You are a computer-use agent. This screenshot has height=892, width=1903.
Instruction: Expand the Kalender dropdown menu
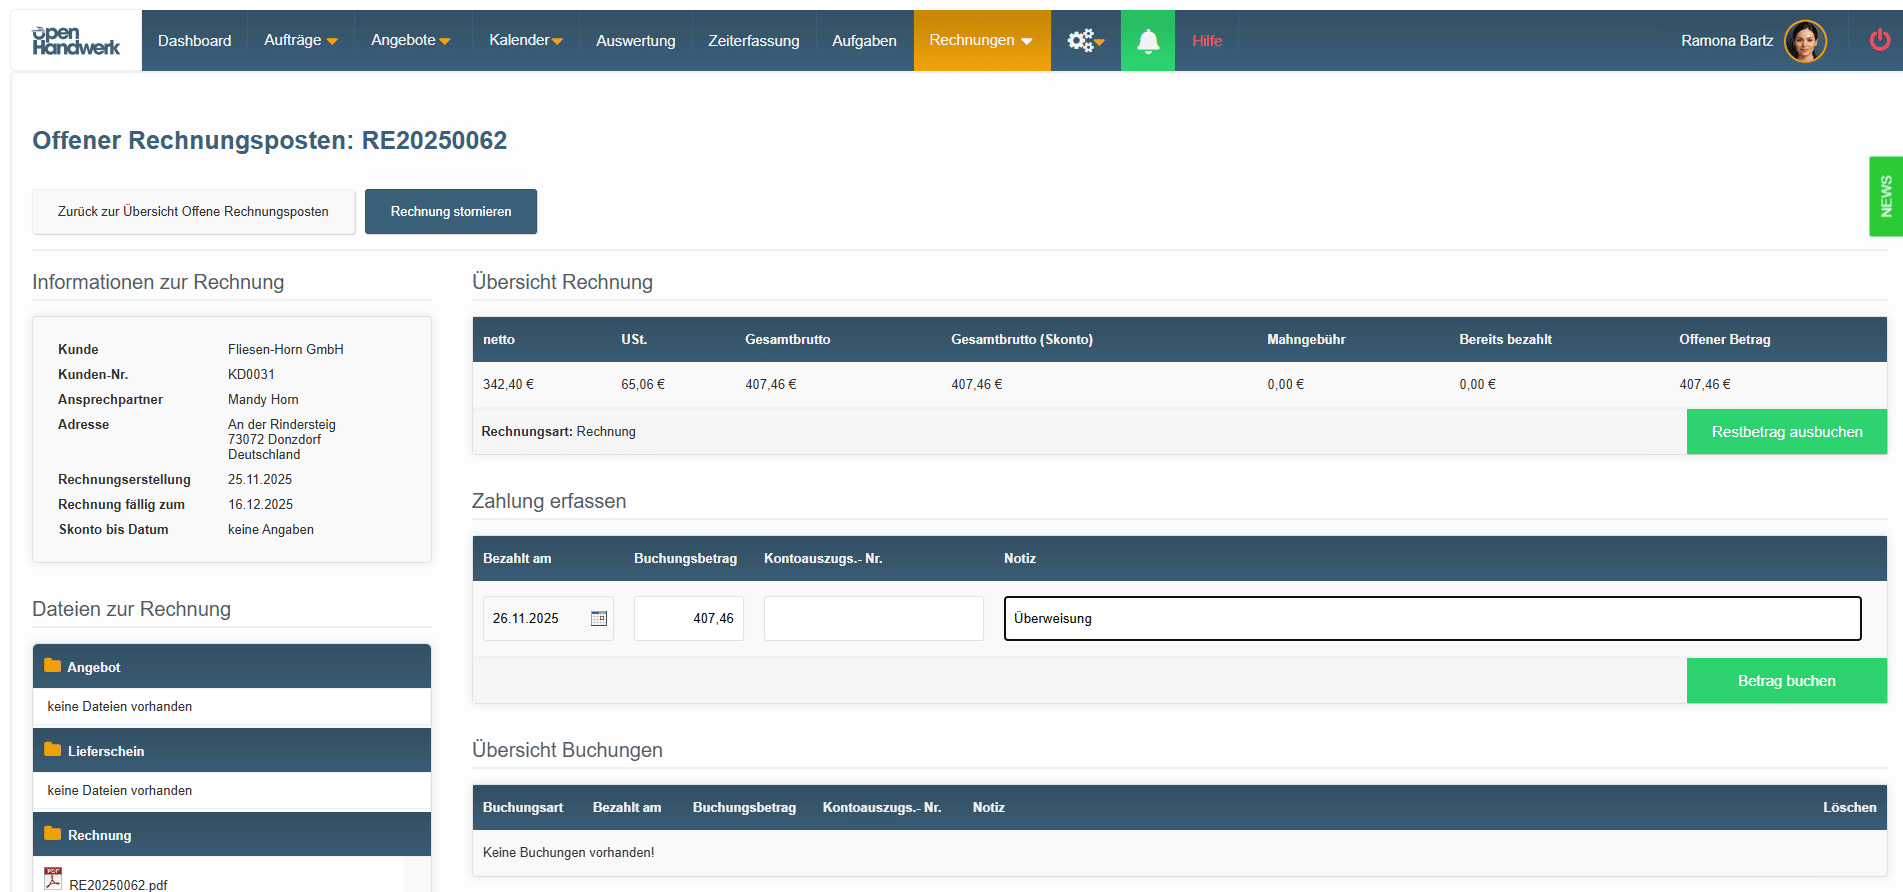pyautogui.click(x=525, y=41)
